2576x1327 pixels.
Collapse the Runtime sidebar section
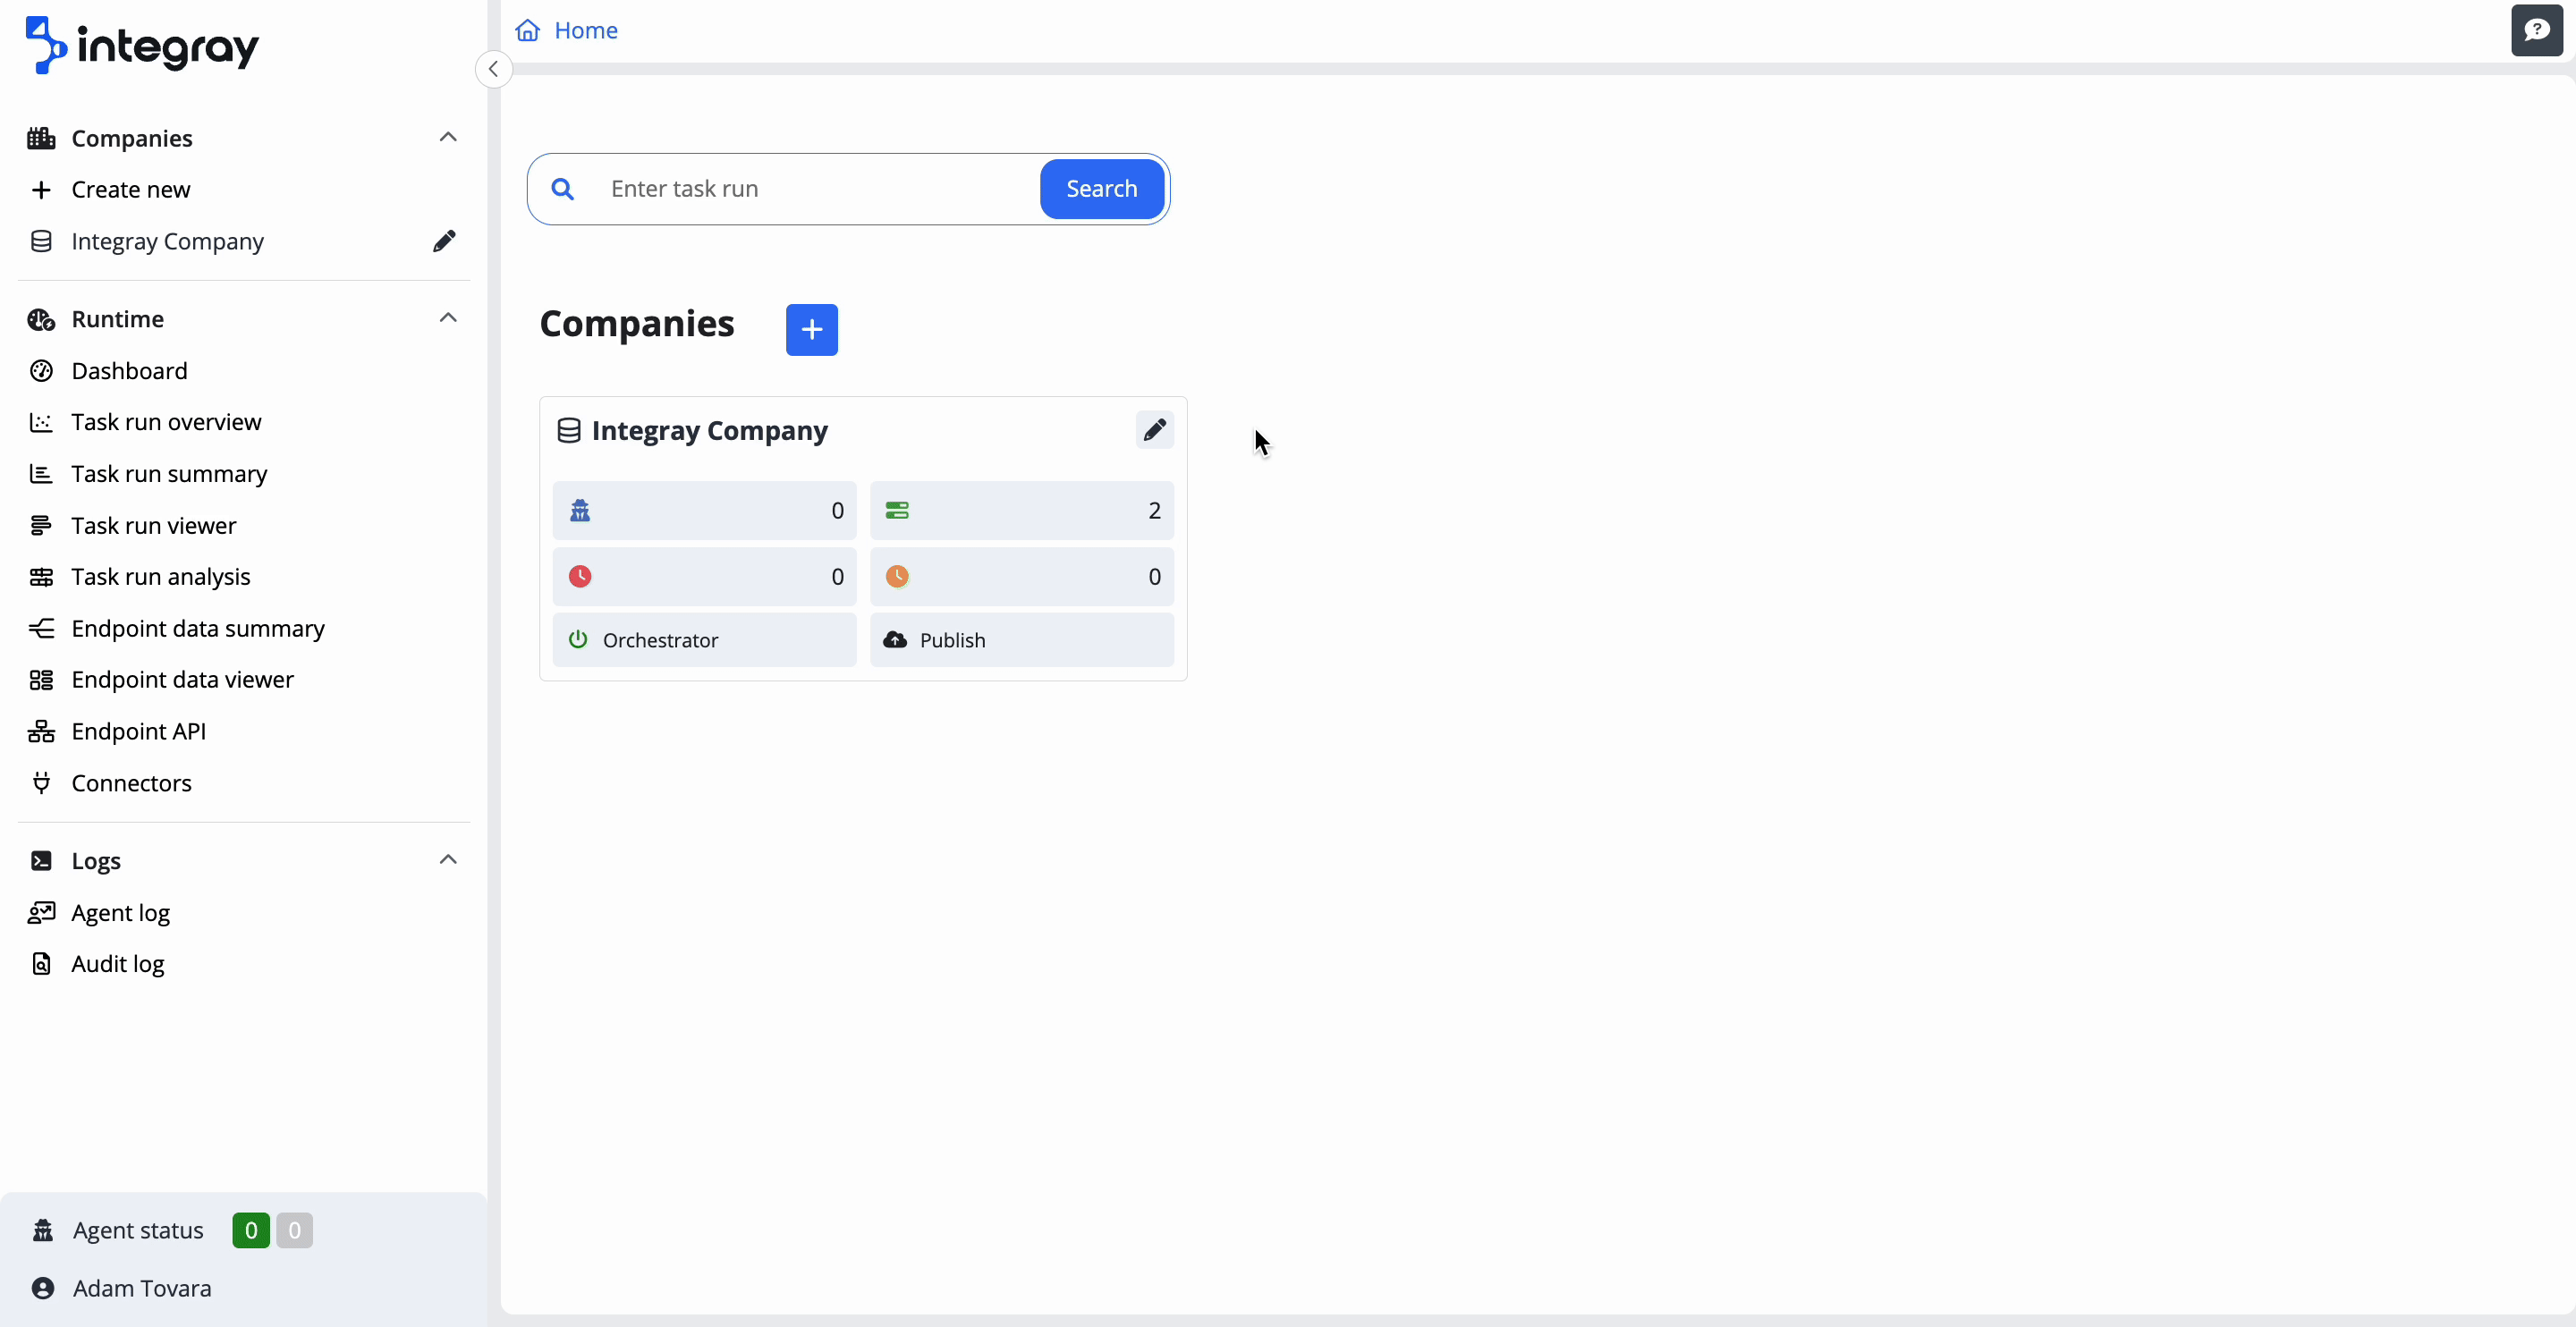coord(447,318)
